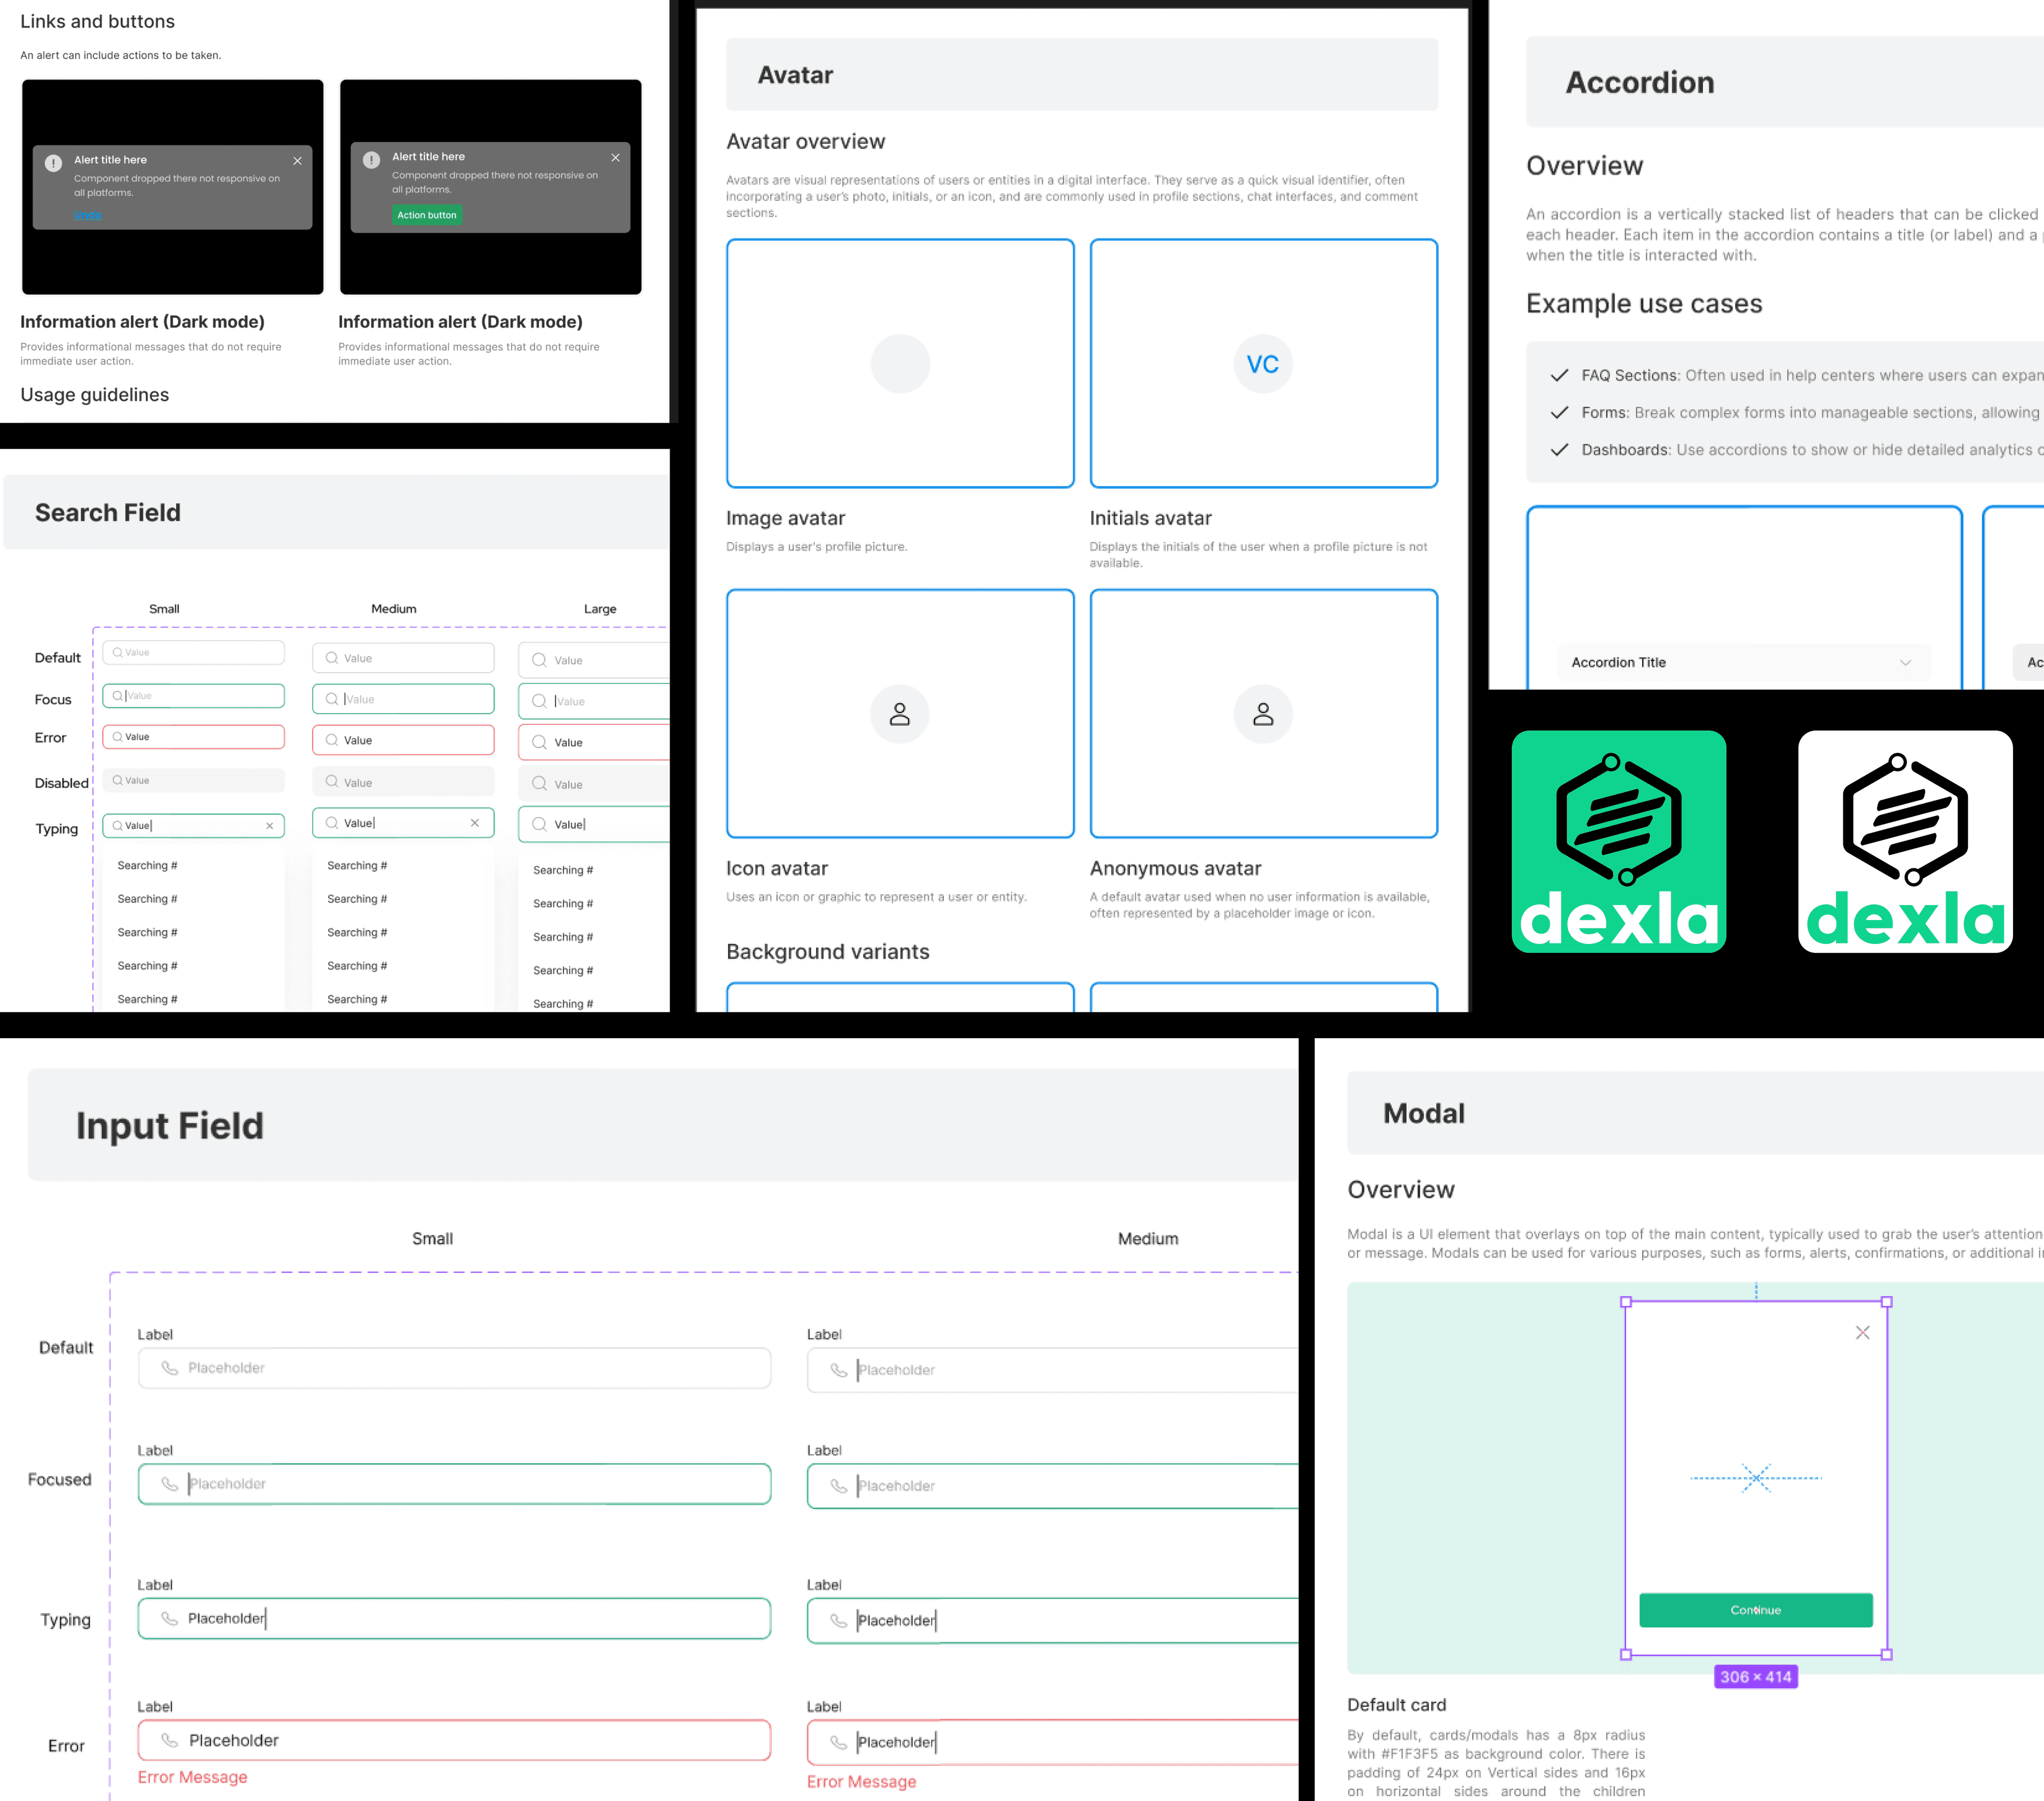Close the alert containing the Action button
The image size is (2044, 1801).
[x=615, y=158]
